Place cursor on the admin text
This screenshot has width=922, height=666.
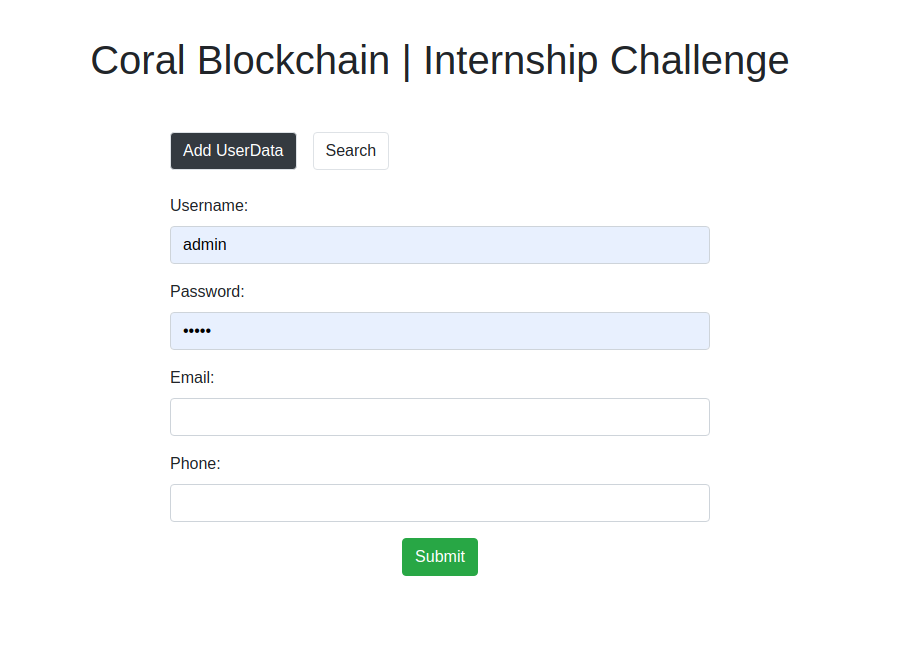(205, 245)
